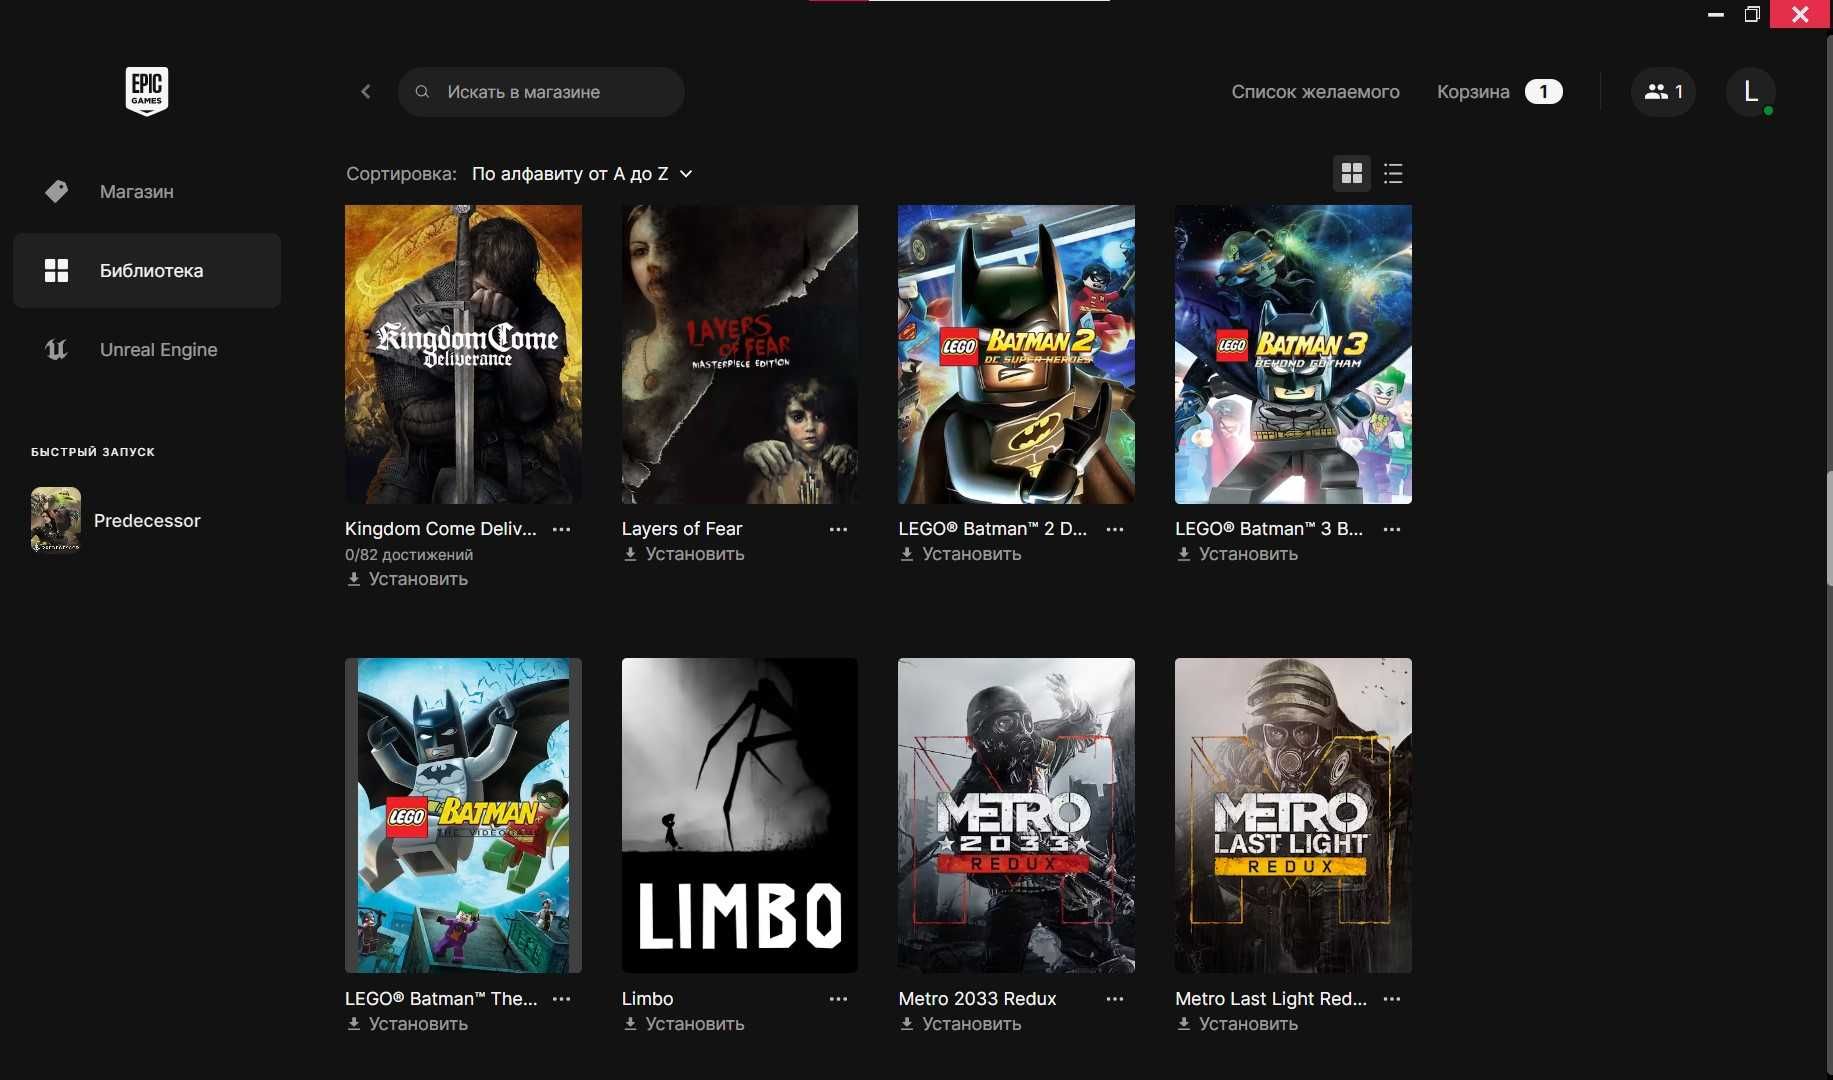This screenshot has width=1833, height=1080.
Task: Click the Epic Games logo
Action: click(146, 91)
